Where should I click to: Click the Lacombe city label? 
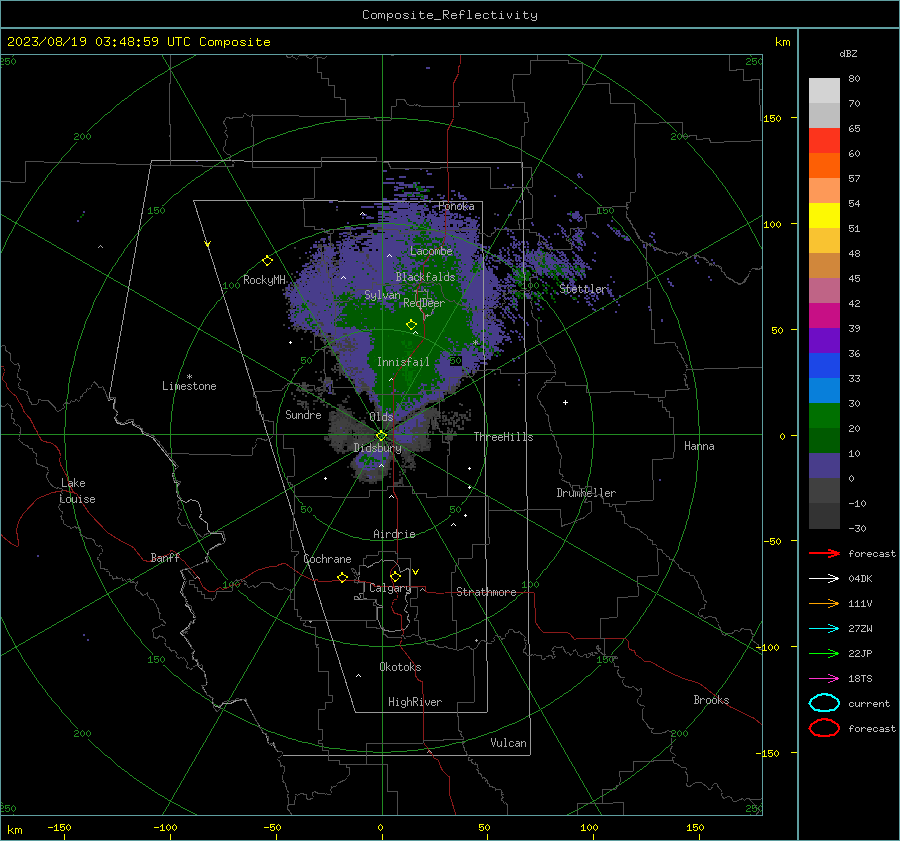coord(431,251)
